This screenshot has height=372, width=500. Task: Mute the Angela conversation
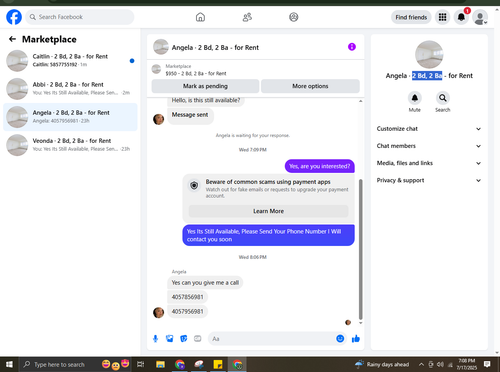click(x=415, y=98)
